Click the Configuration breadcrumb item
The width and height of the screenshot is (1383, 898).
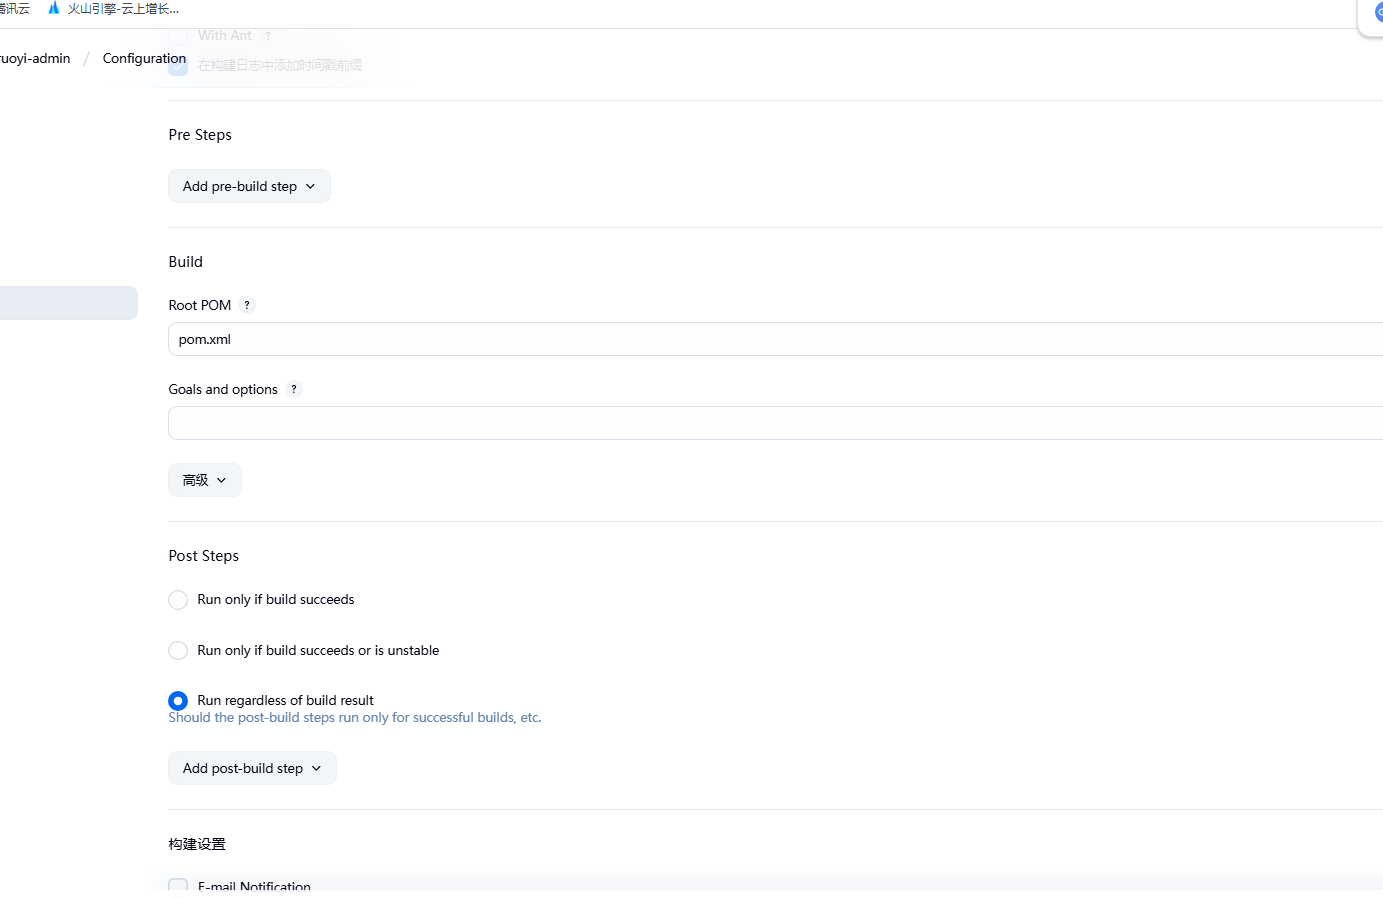click(144, 58)
